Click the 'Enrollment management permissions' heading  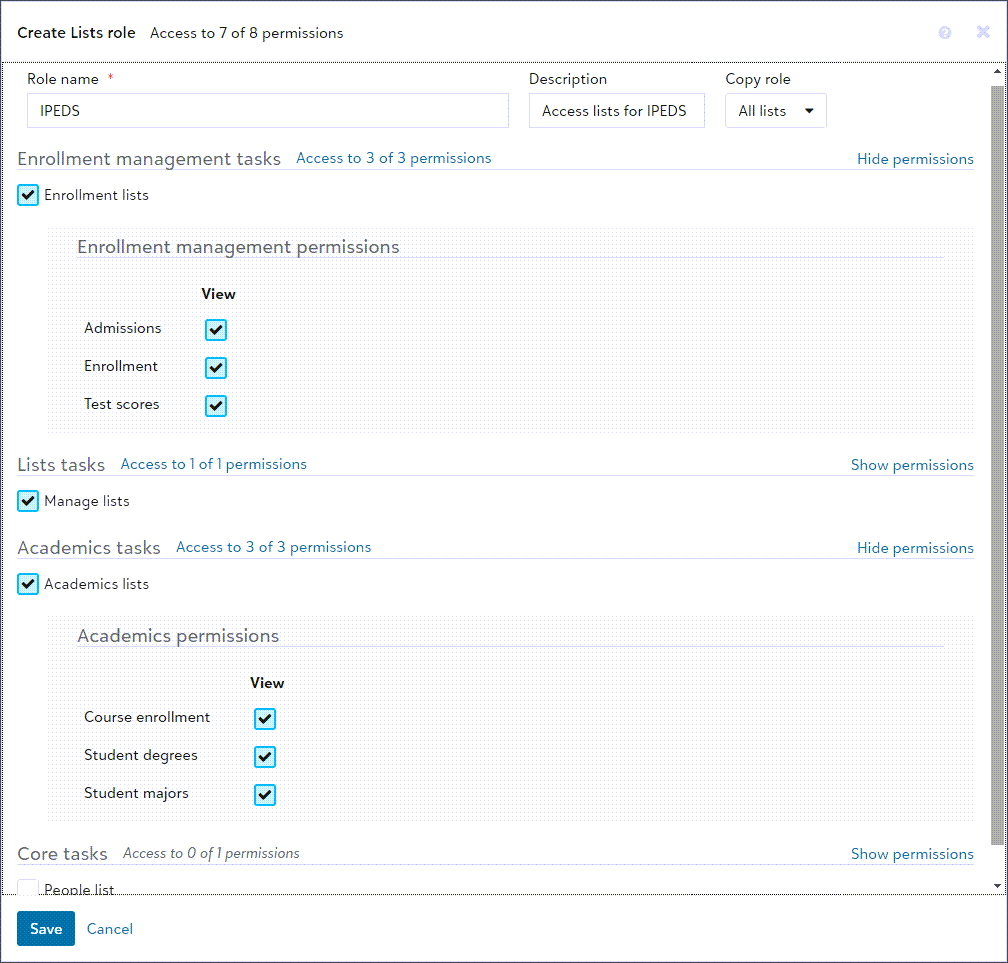[238, 247]
